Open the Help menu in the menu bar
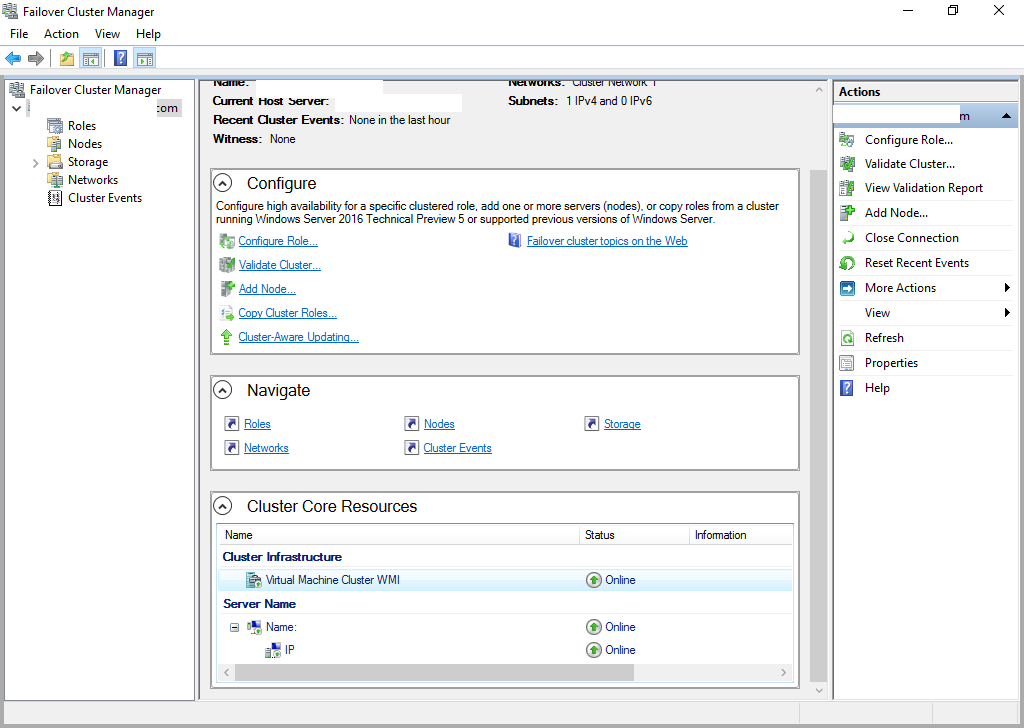 coord(148,34)
